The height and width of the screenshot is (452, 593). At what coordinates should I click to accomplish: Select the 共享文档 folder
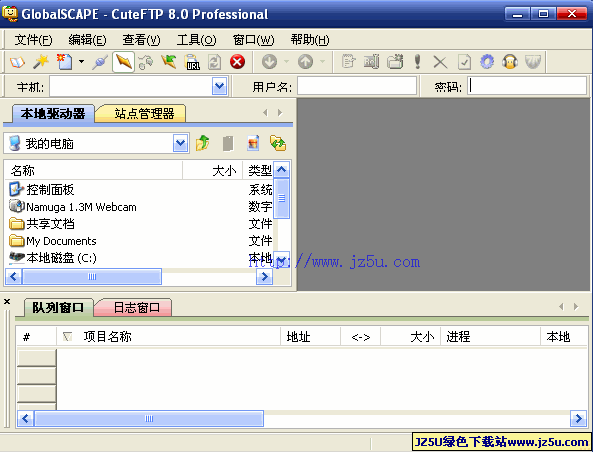pos(50,224)
